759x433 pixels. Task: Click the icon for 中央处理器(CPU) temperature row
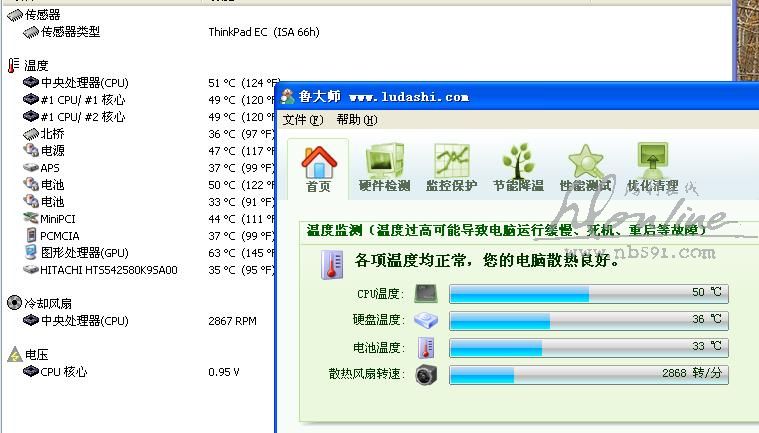(x=31, y=82)
